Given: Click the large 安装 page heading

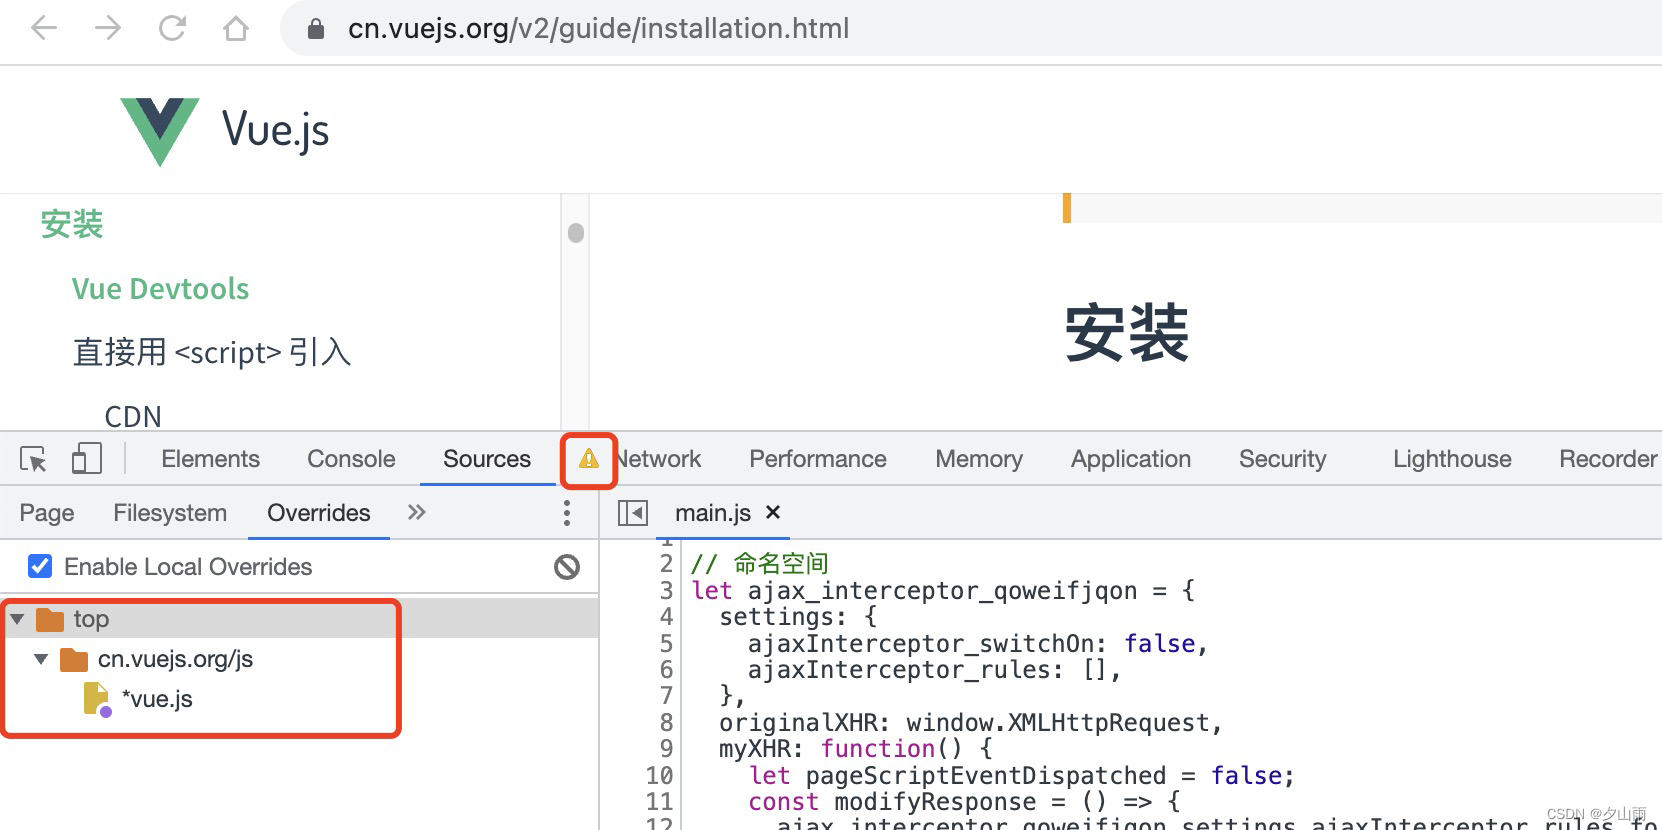Looking at the screenshot, I should click(x=1126, y=333).
